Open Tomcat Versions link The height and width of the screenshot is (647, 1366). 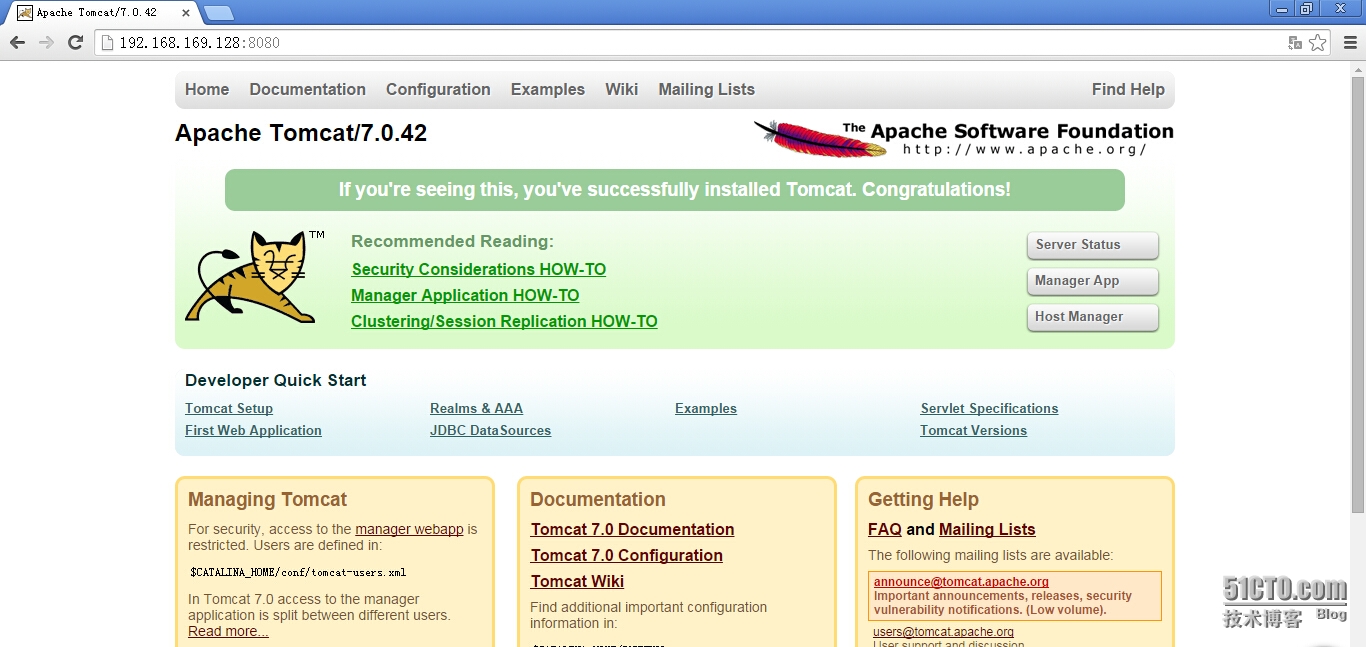click(x=973, y=430)
